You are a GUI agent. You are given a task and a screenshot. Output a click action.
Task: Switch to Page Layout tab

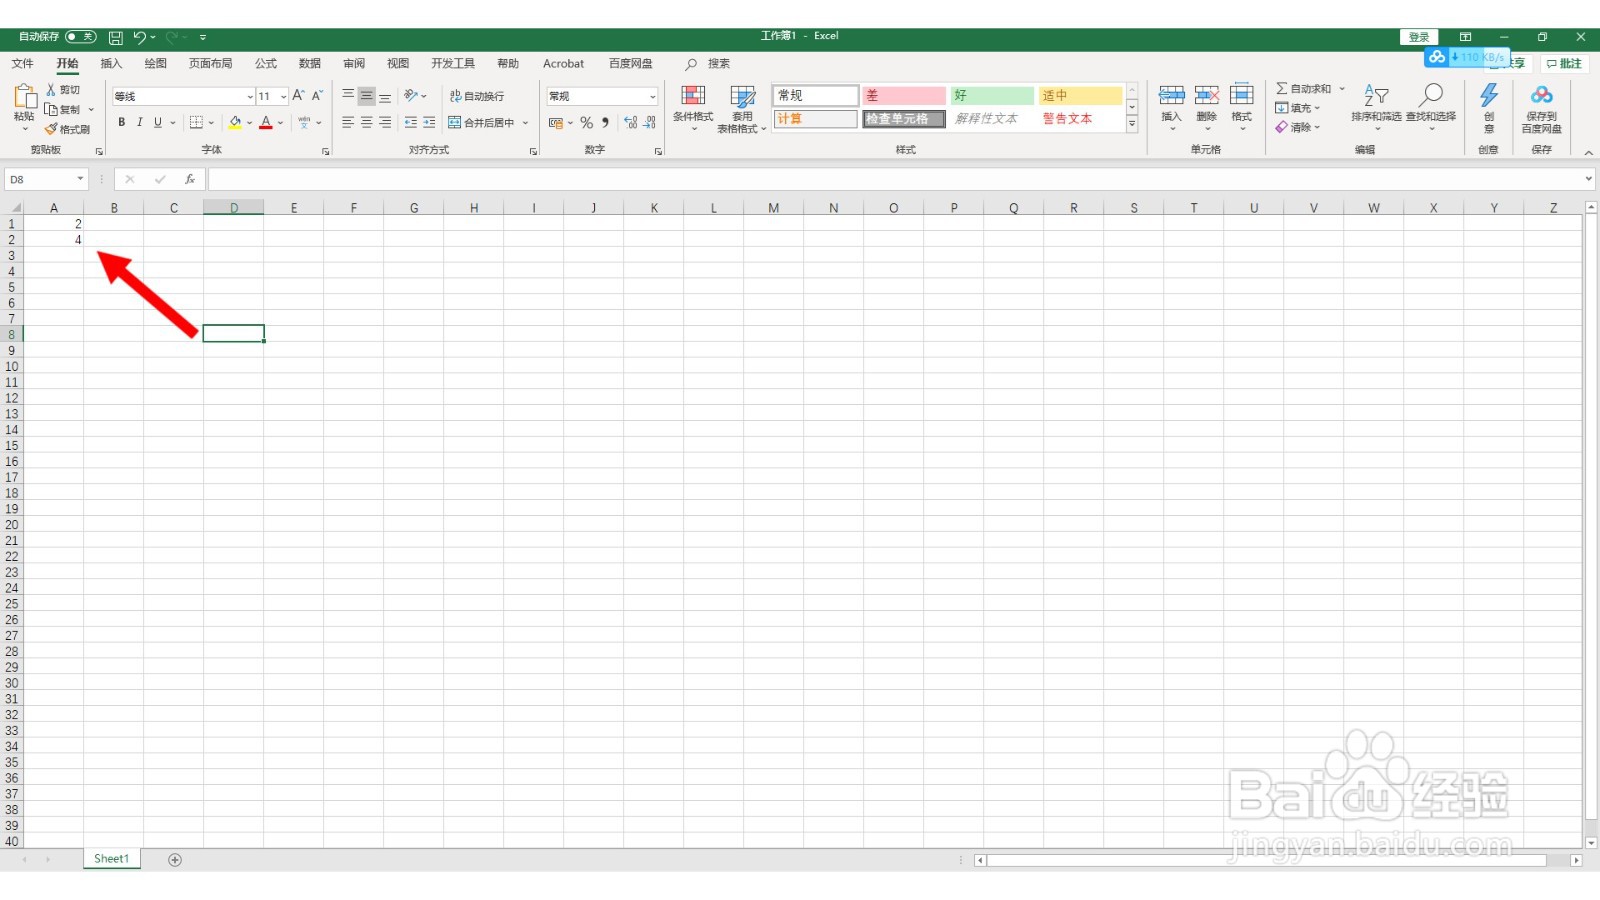tap(210, 63)
